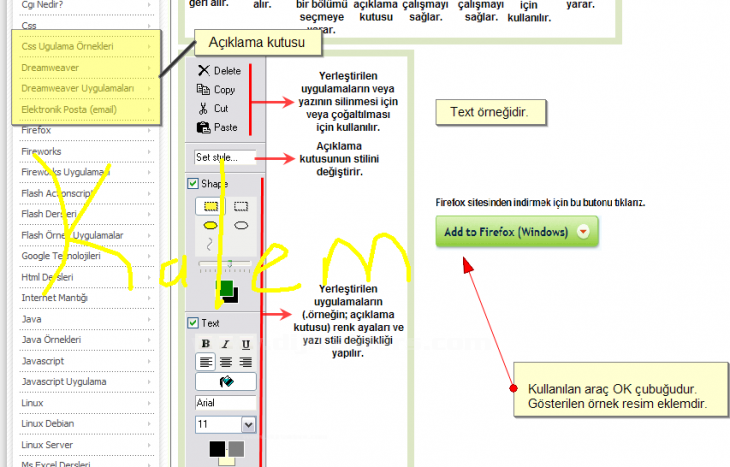Apply Bold text formatting
The image size is (730, 467).
206,344
